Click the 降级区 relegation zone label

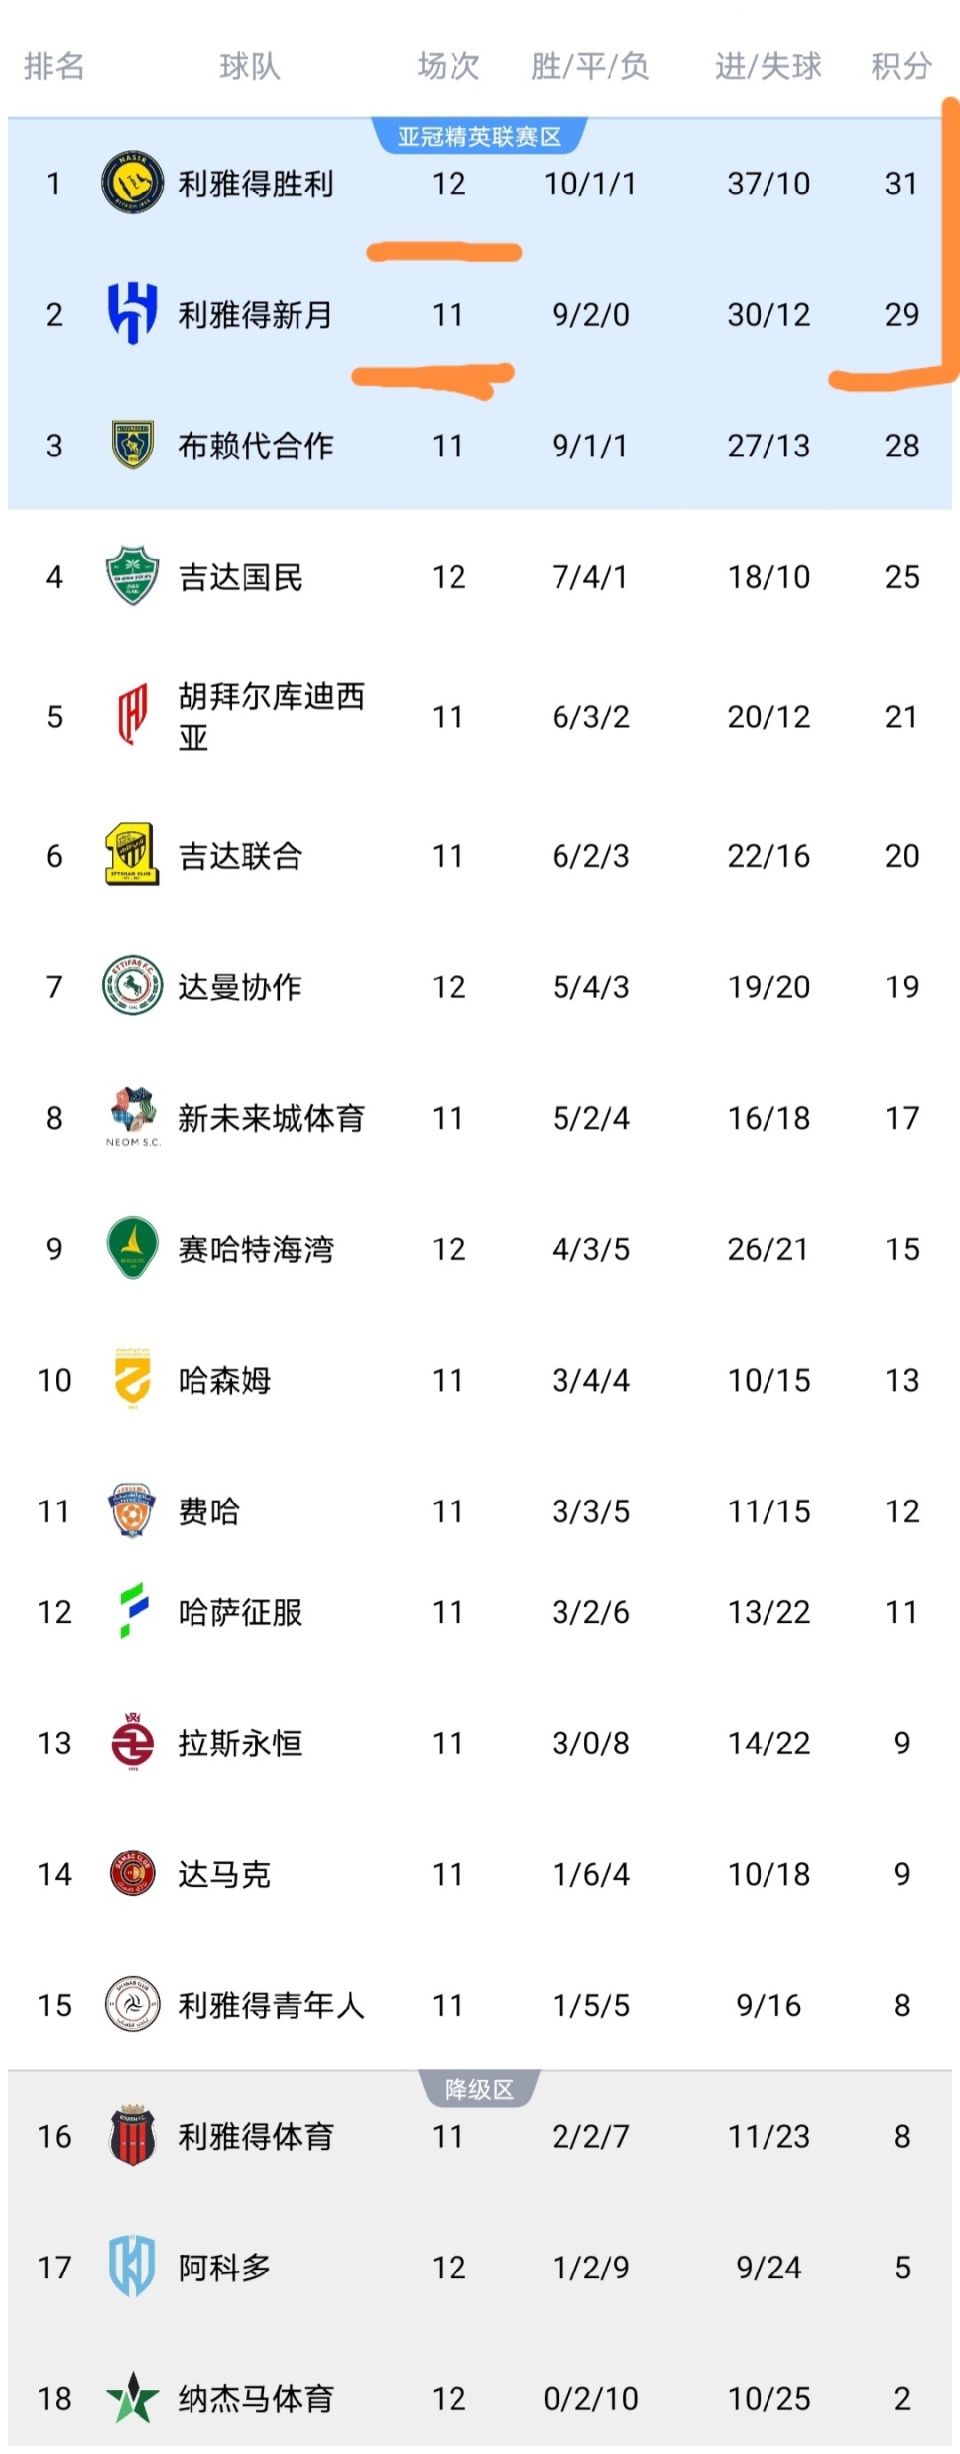479,2090
